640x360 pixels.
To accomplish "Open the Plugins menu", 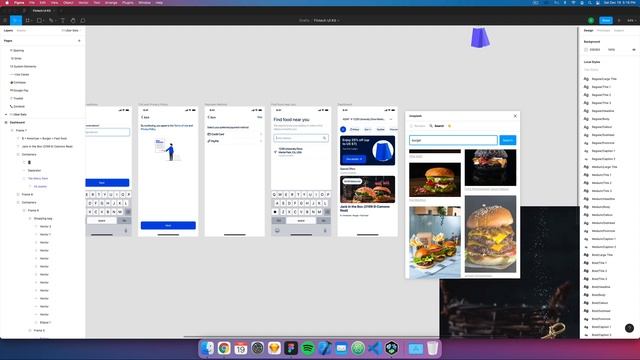I will pos(128,2).
